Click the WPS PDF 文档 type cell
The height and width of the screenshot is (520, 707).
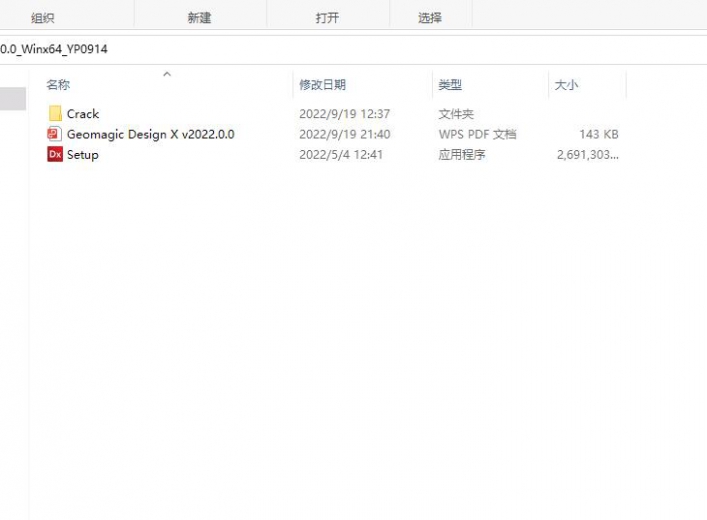coord(477,134)
